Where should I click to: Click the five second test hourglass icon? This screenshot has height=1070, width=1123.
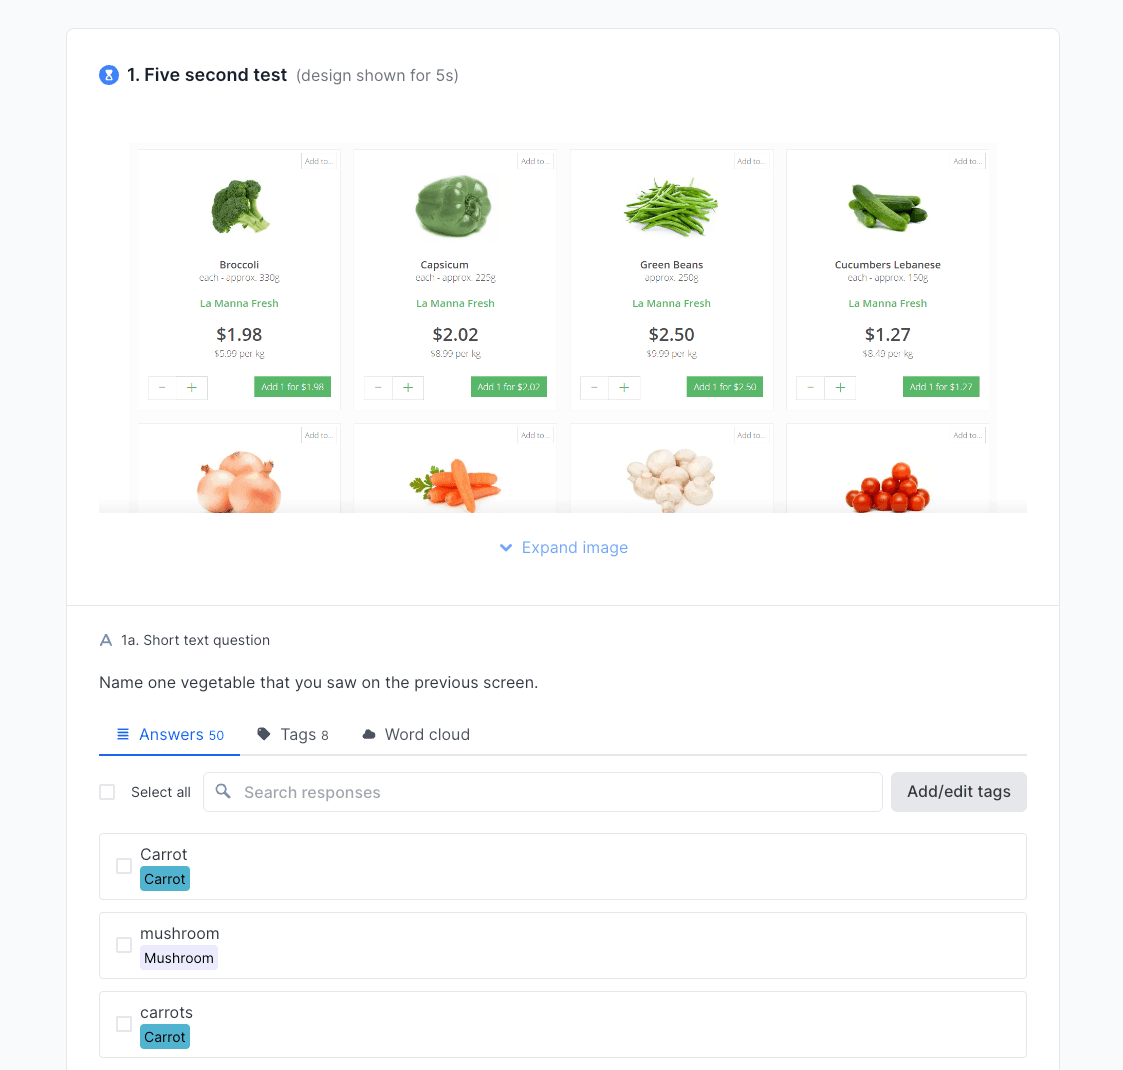pyautogui.click(x=109, y=75)
